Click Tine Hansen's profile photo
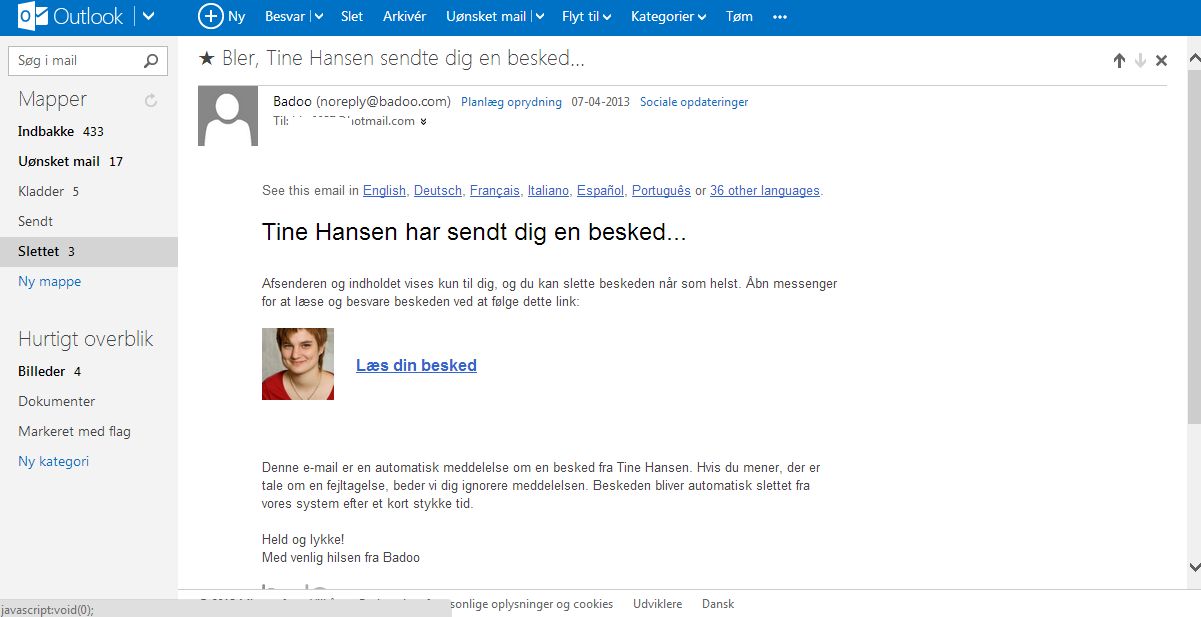The width and height of the screenshot is (1201, 617). [x=298, y=364]
